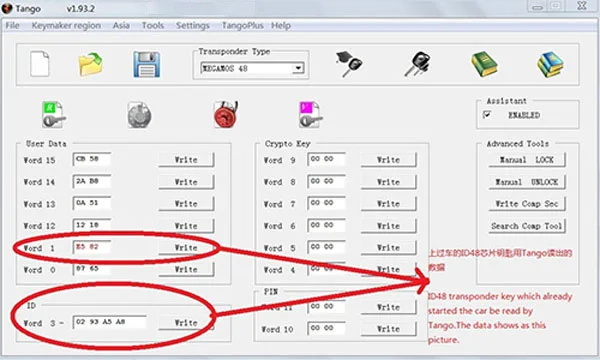Click the Tango app logo icon
600x360 pixels.
coord(7,8)
